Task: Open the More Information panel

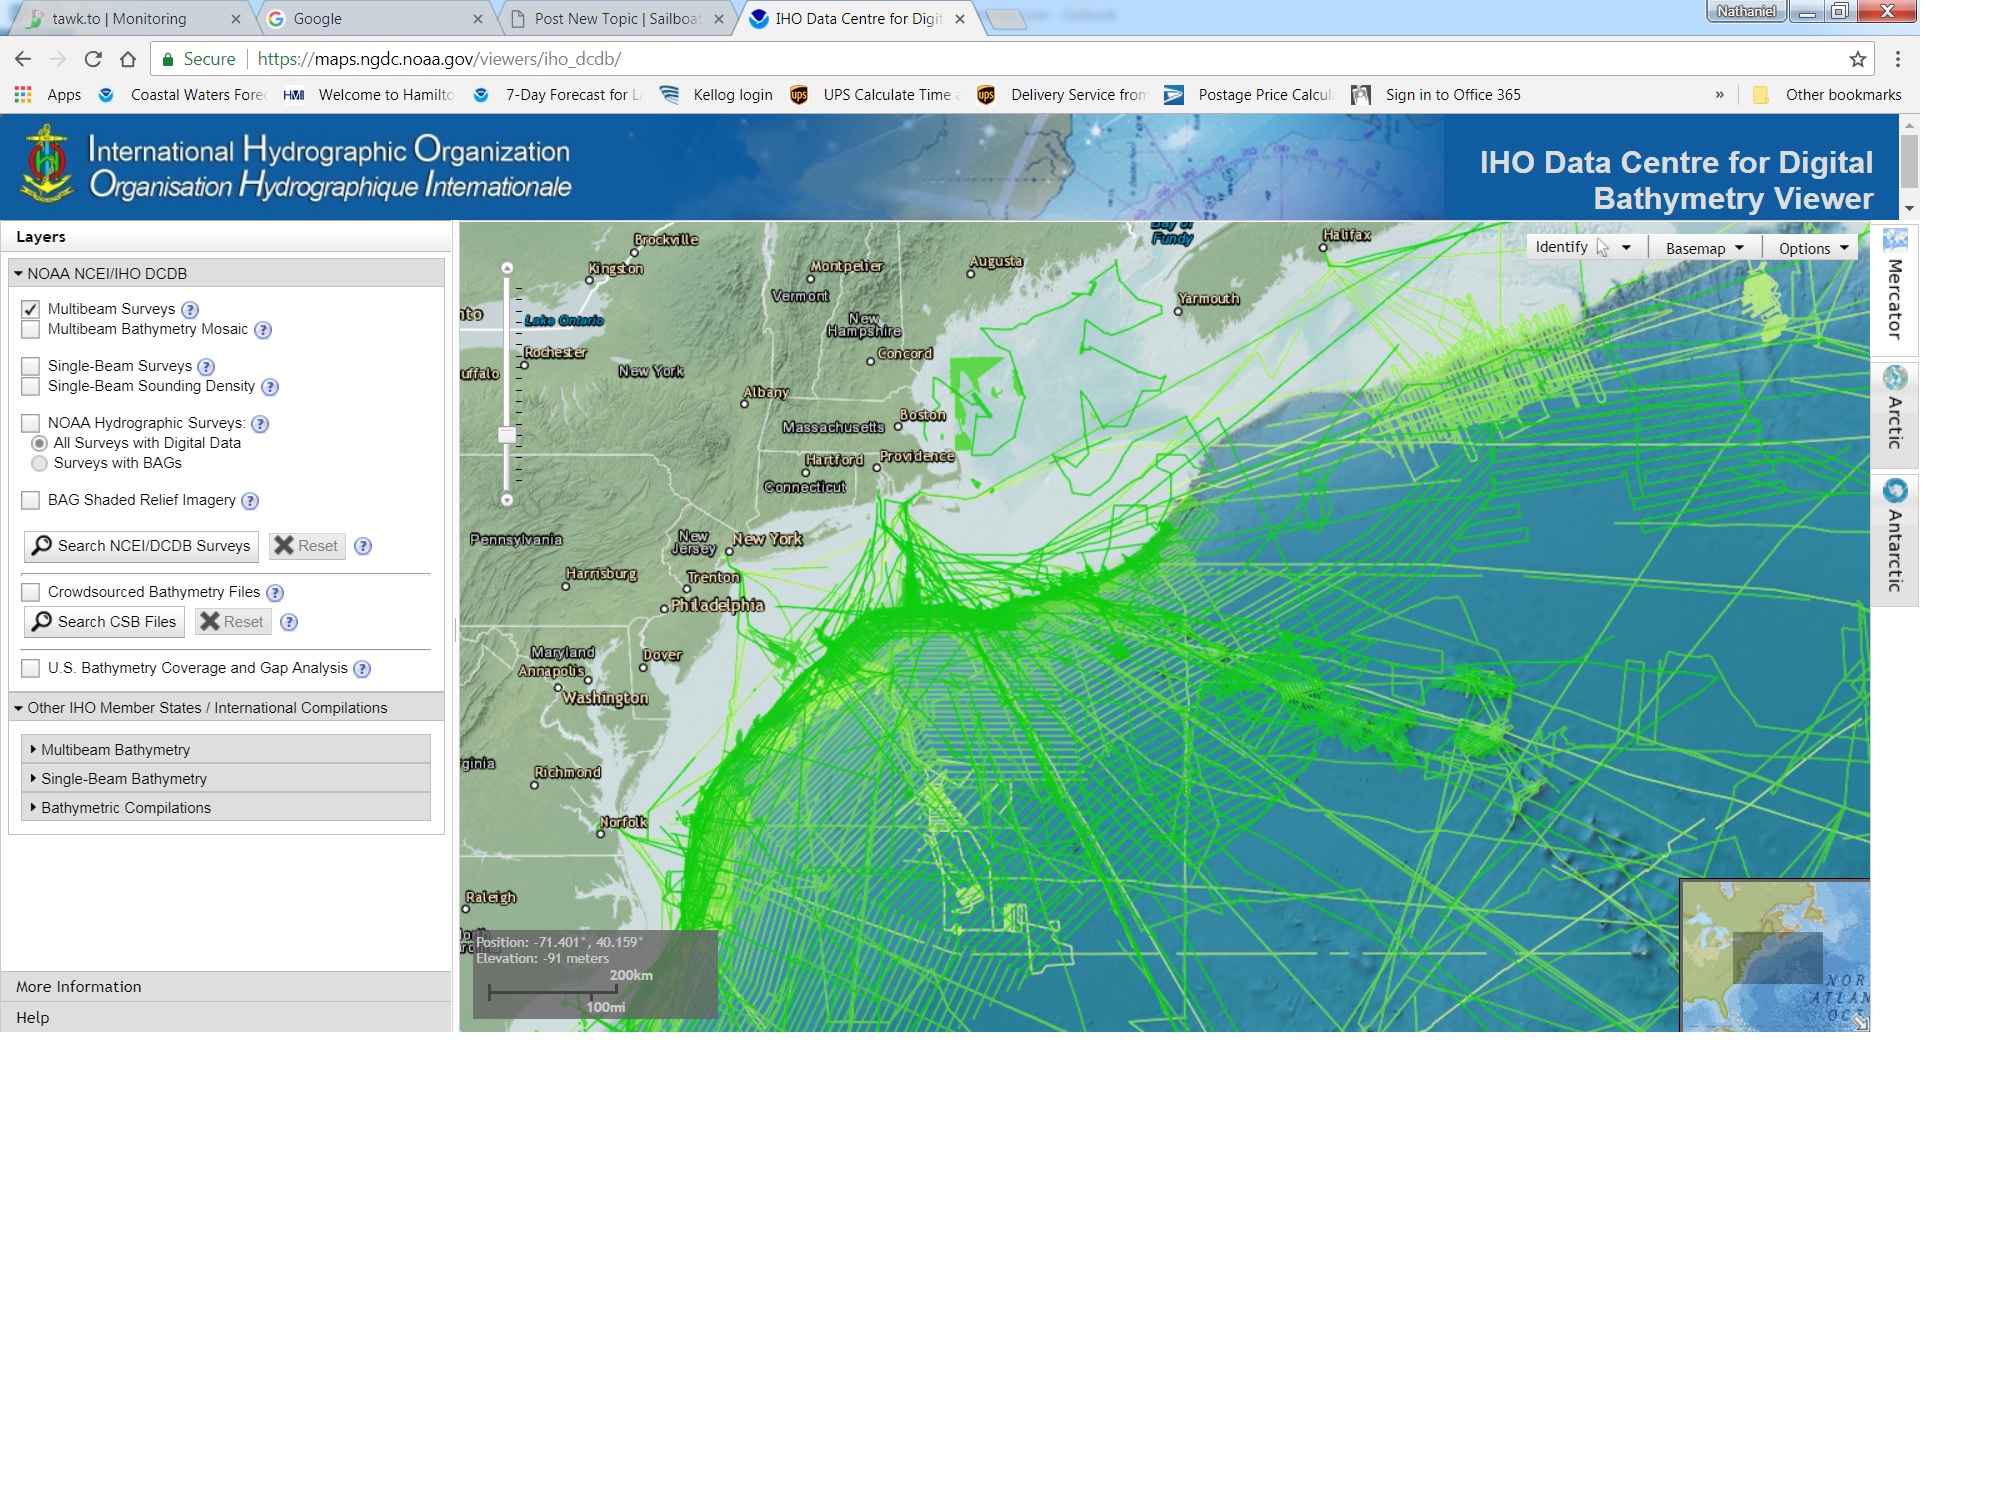Action: 226,986
